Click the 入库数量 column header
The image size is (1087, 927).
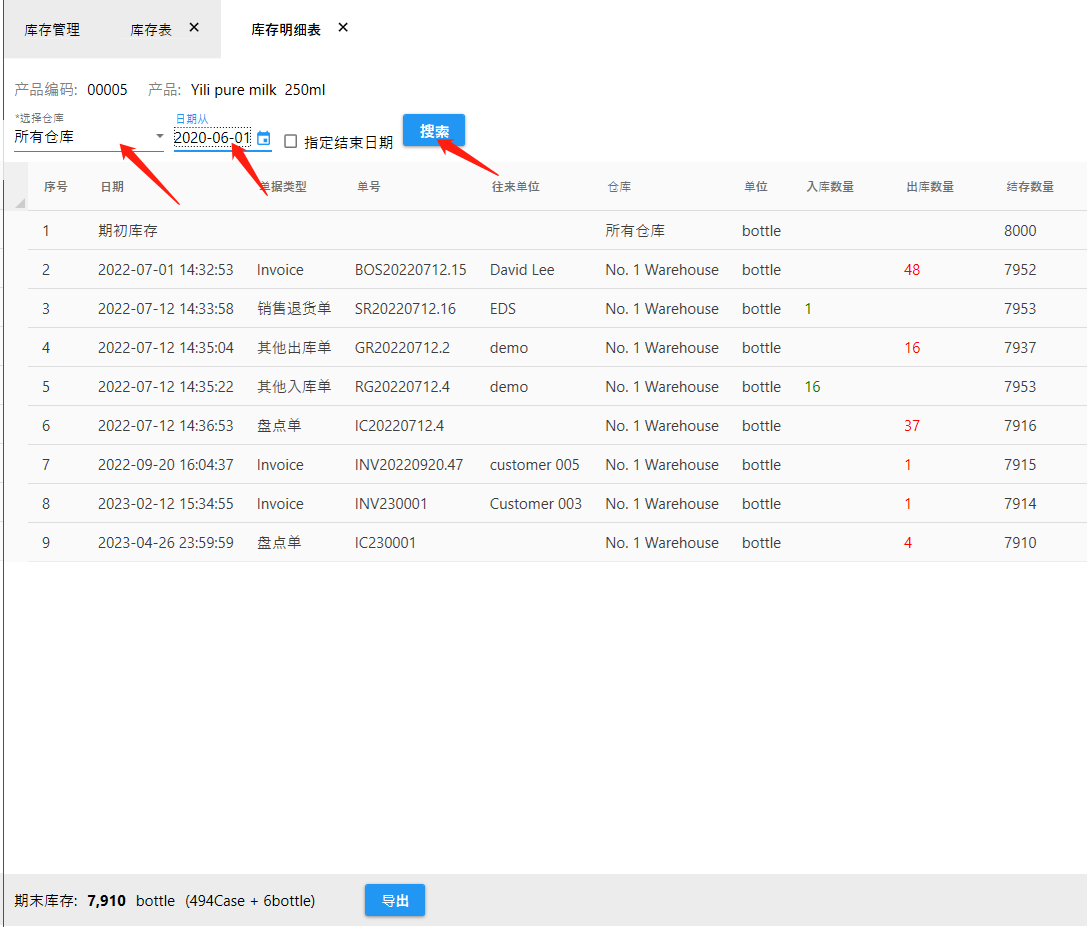[x=830, y=187]
